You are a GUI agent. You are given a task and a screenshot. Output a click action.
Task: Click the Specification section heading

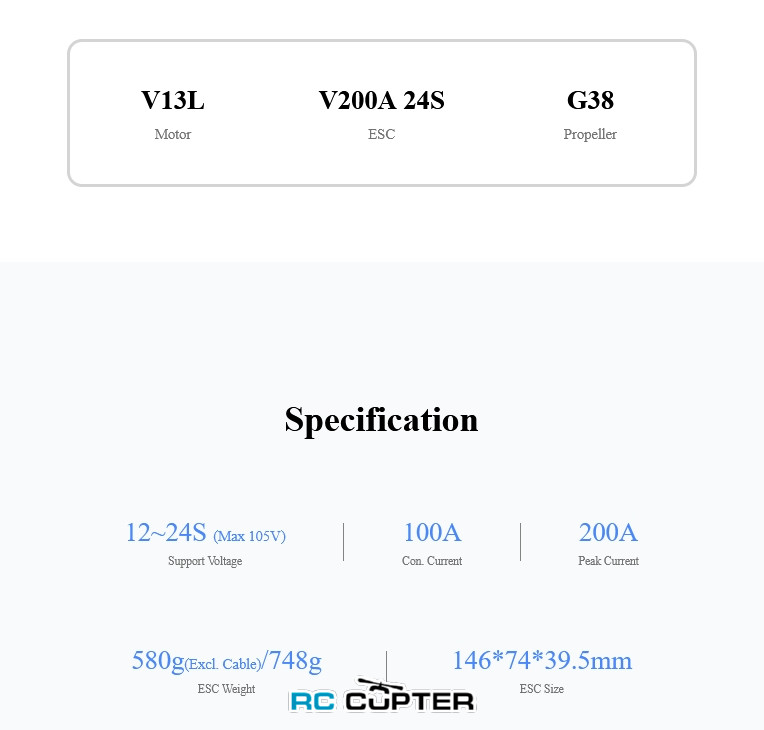(x=381, y=419)
